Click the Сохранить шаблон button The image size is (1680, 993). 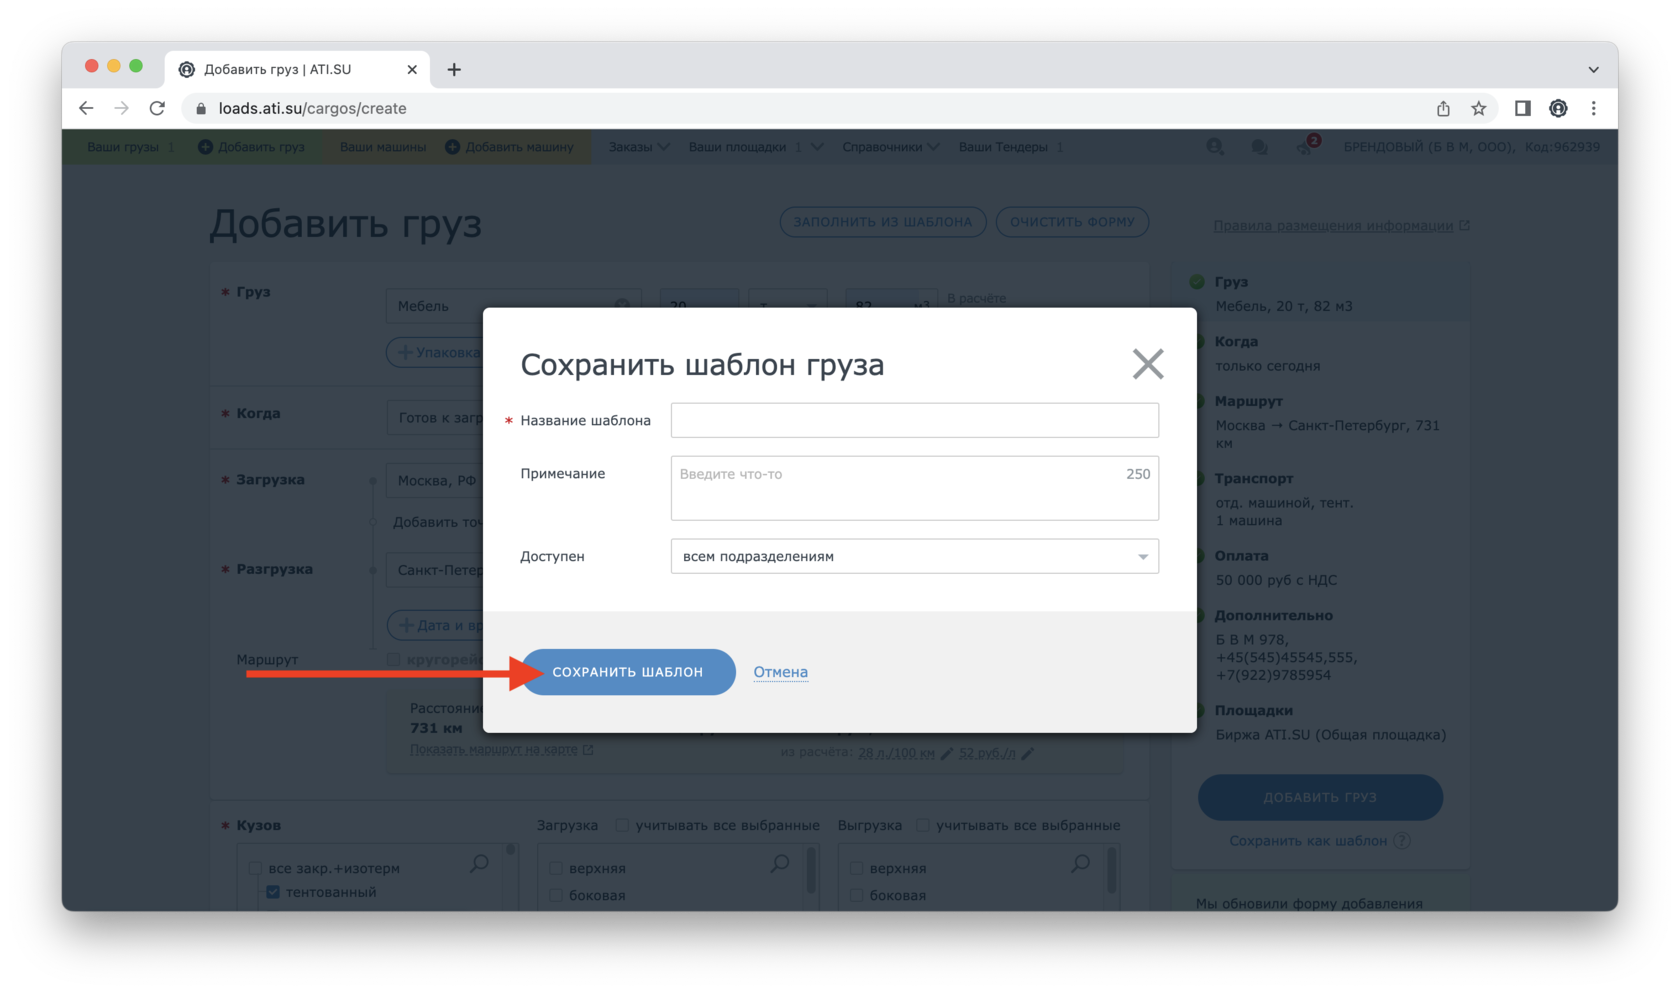point(628,672)
